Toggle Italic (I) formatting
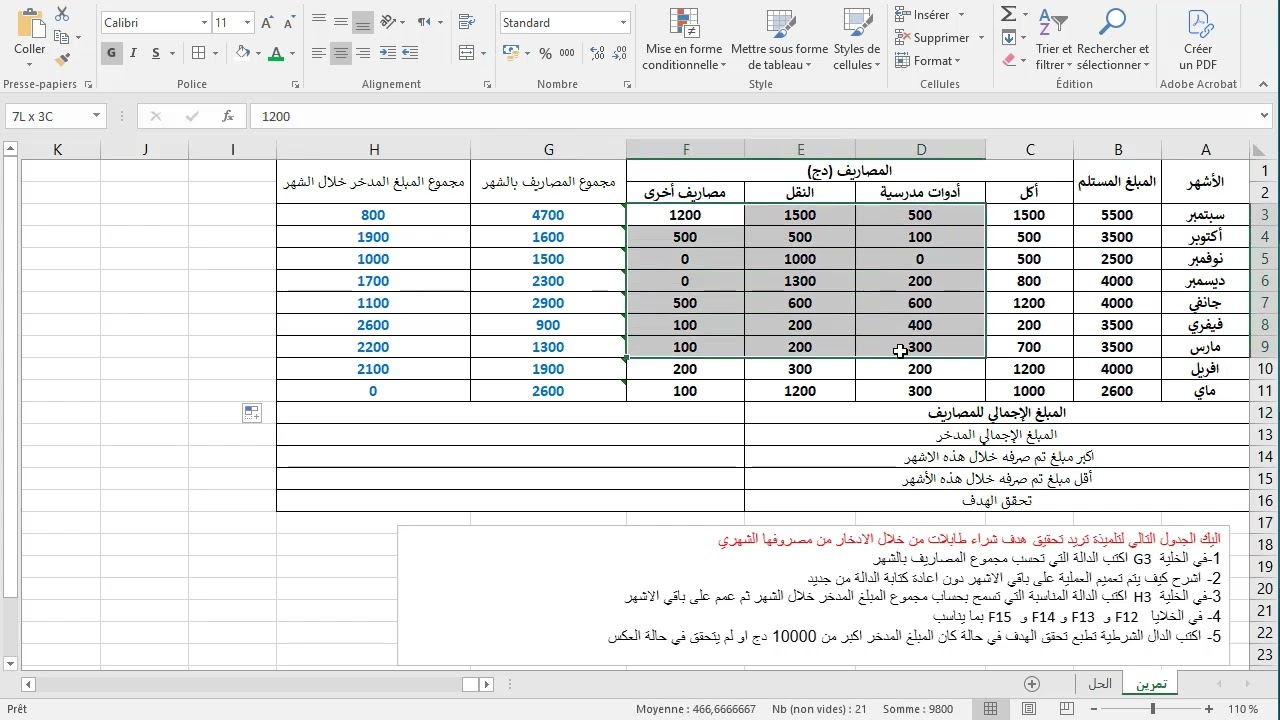1280x720 pixels. (134, 53)
